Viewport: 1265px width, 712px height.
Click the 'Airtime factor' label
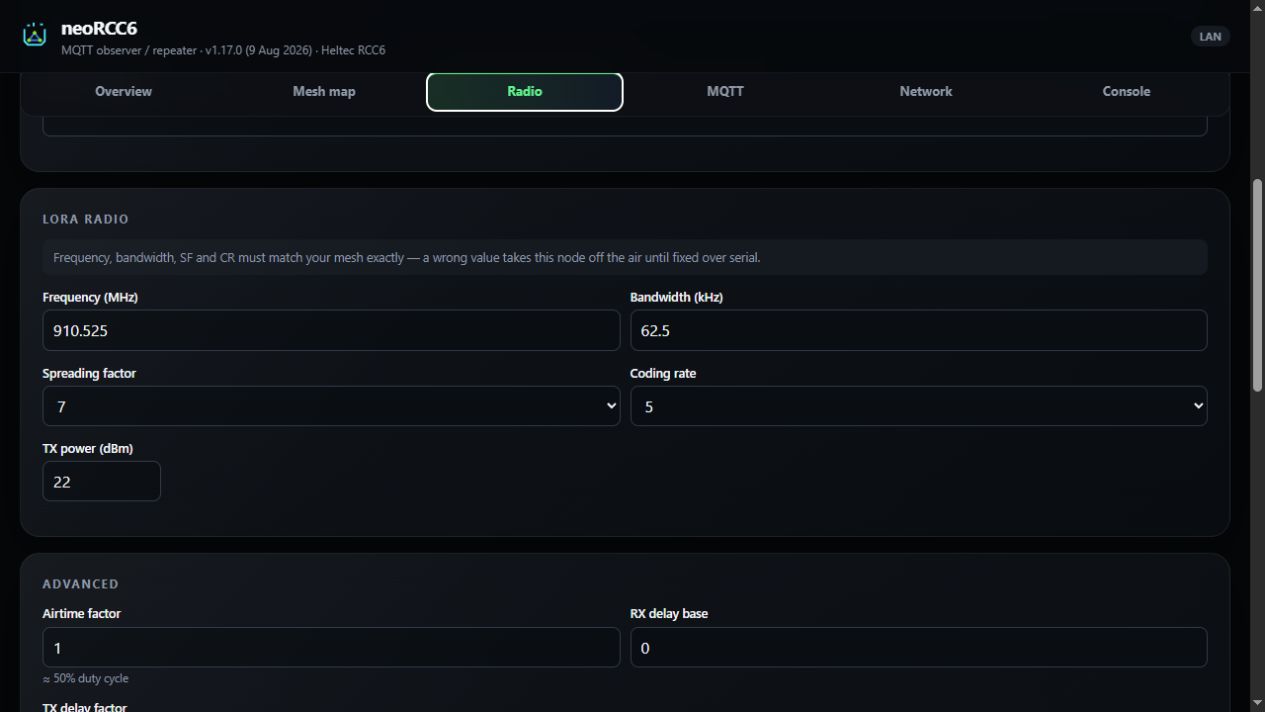81,613
